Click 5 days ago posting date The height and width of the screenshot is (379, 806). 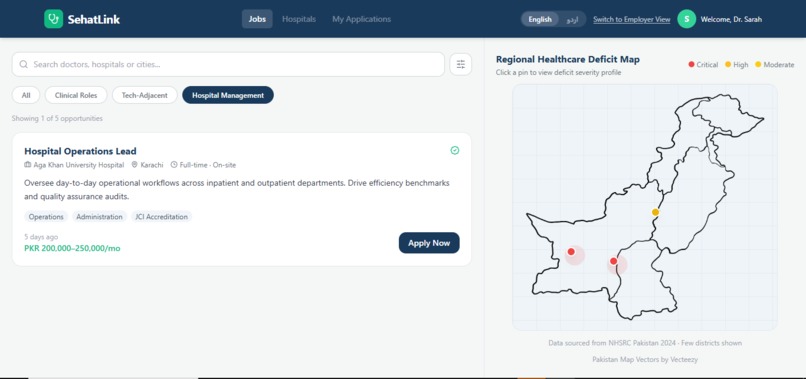point(41,237)
